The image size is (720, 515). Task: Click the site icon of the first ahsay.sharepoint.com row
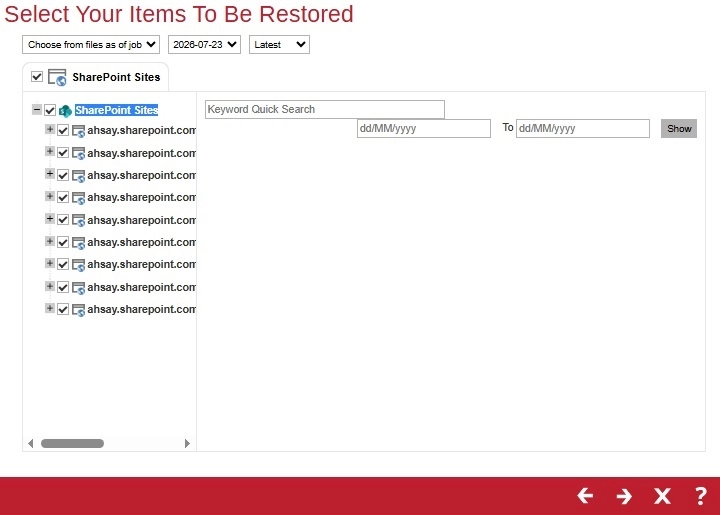79,131
